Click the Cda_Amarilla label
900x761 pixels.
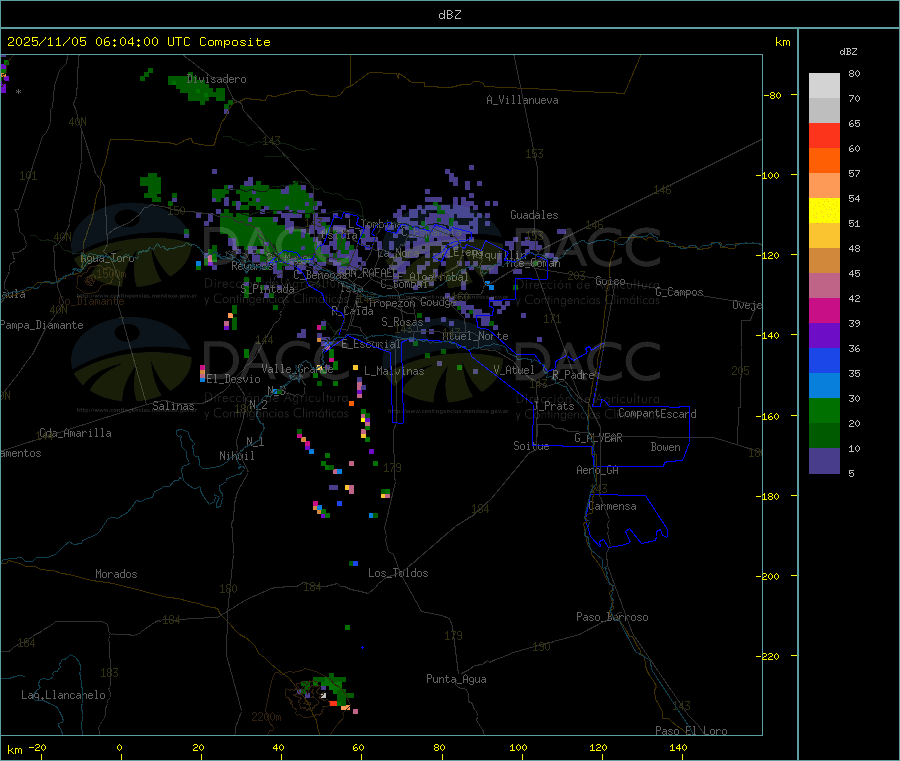(x=75, y=433)
